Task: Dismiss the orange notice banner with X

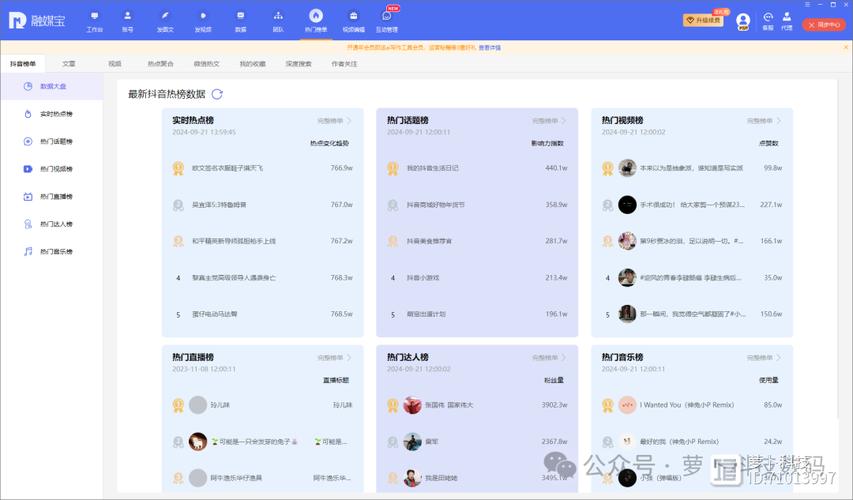Action: tap(846, 47)
